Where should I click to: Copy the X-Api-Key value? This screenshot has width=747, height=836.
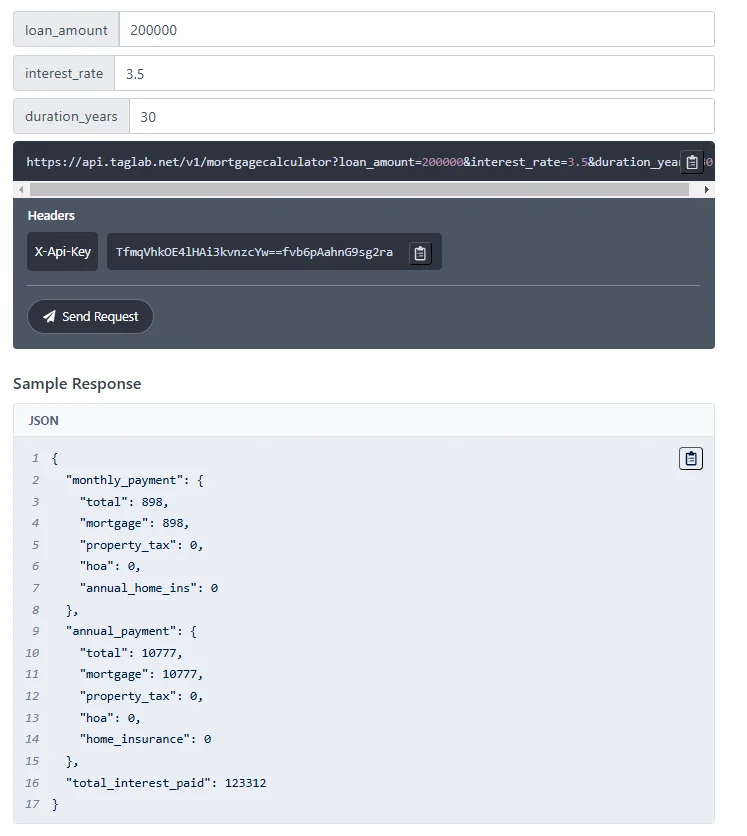tap(420, 253)
